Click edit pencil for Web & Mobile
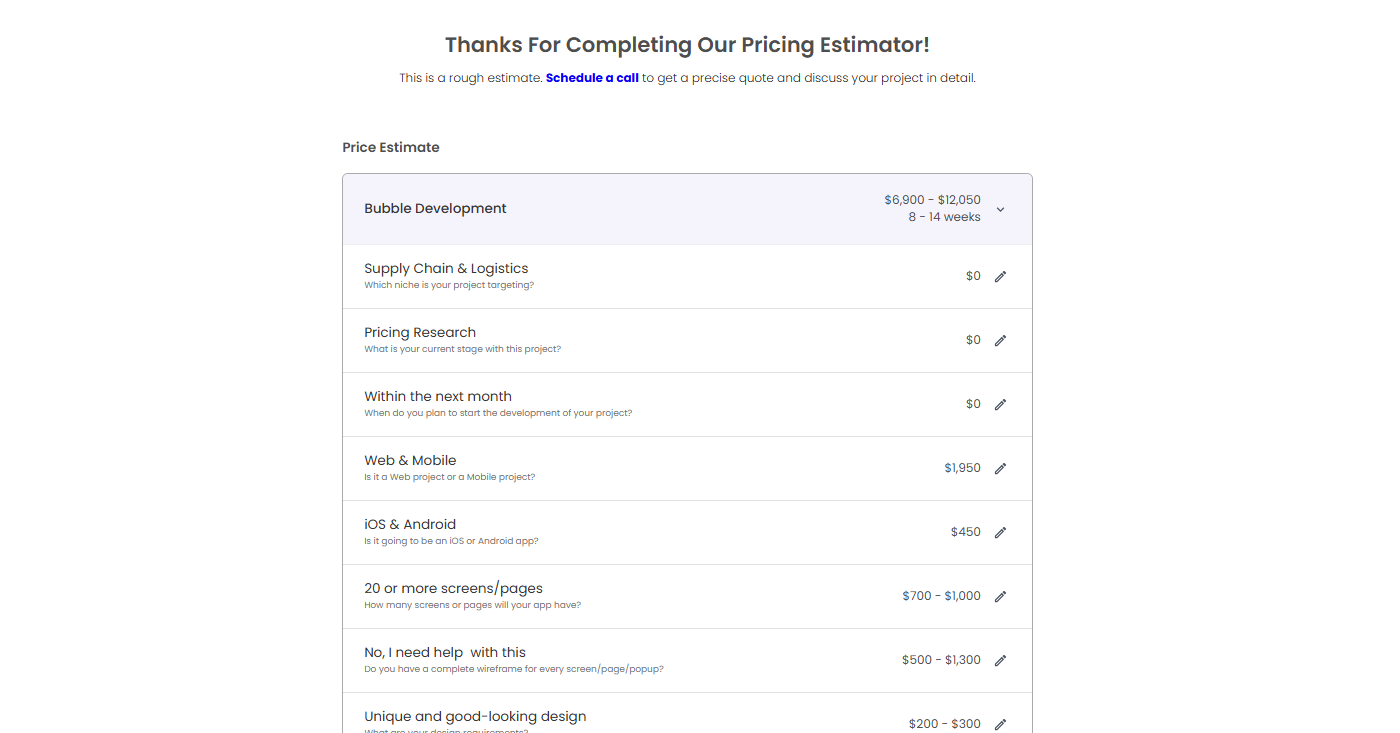Image resolution: width=1400 pixels, height=733 pixels. [1000, 468]
